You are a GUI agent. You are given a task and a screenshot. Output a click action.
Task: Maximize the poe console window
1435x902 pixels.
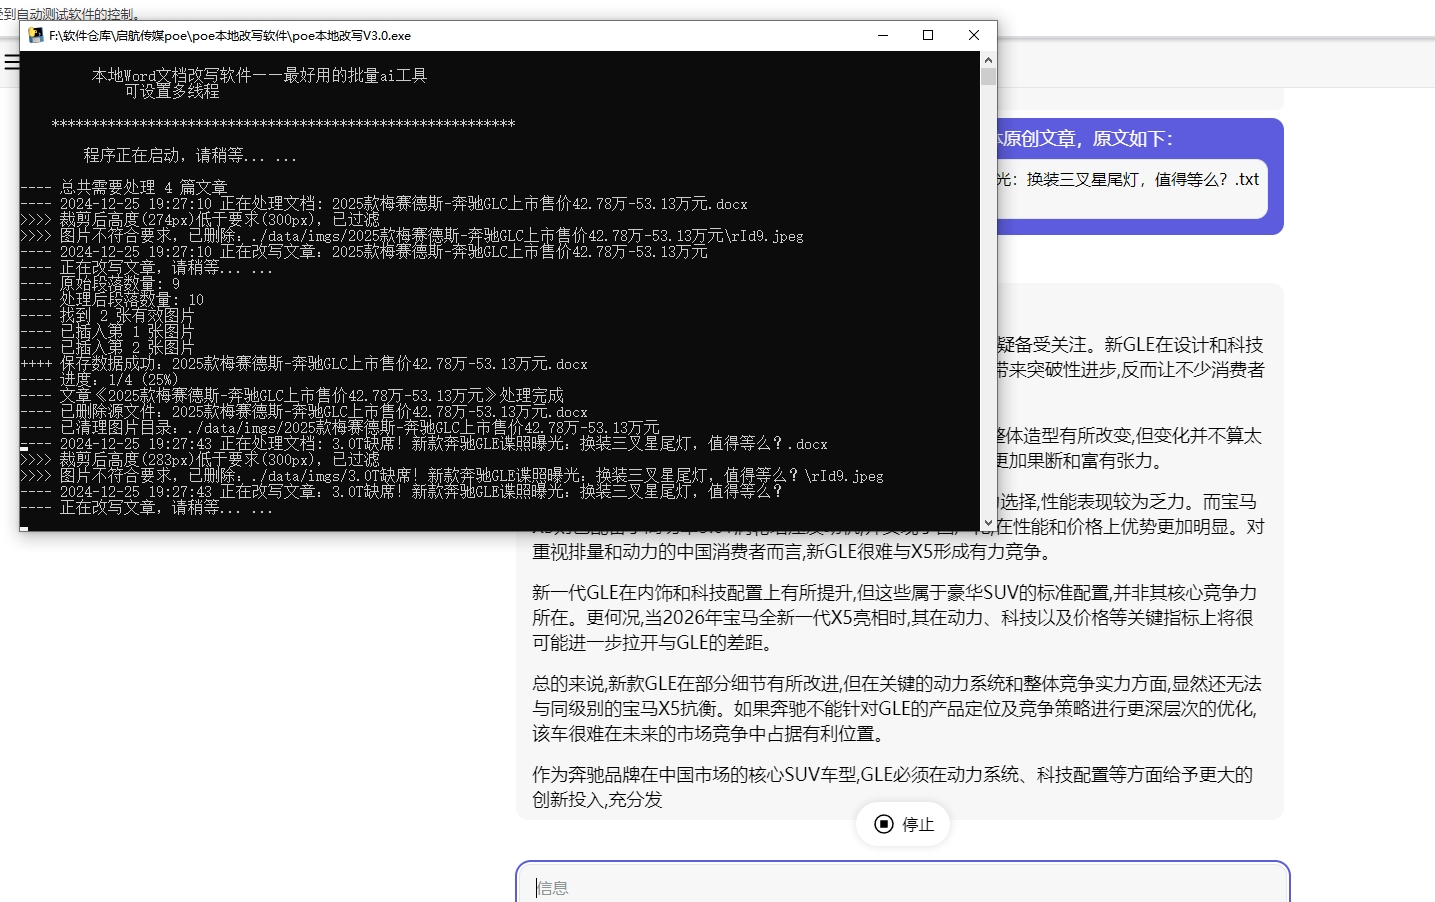tap(928, 35)
